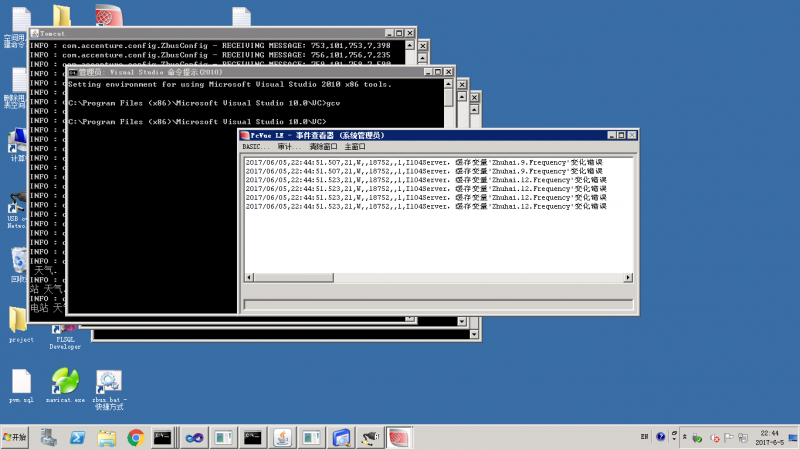The width and height of the screenshot is (800, 450).
Task: Select the Computer desktop shortcut
Action: coord(17,145)
